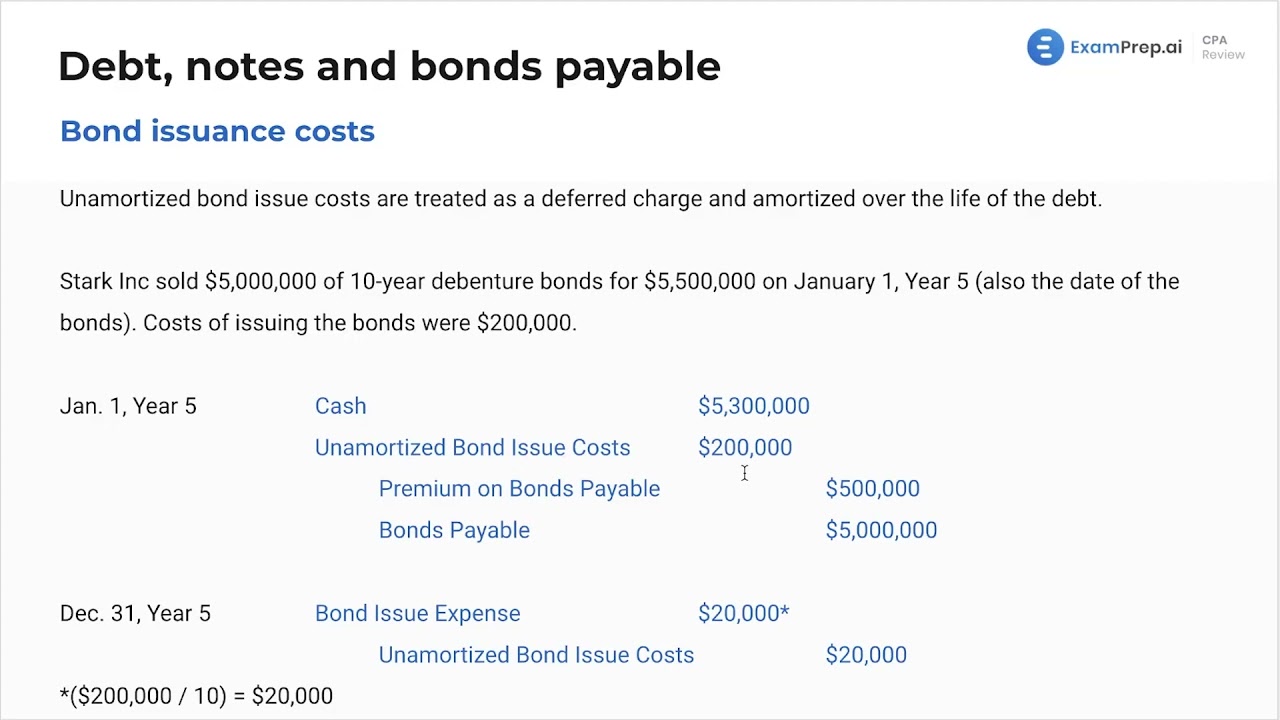The width and height of the screenshot is (1280, 720).
Task: Click the 'Bond Issue Expense' account
Action: tap(417, 614)
